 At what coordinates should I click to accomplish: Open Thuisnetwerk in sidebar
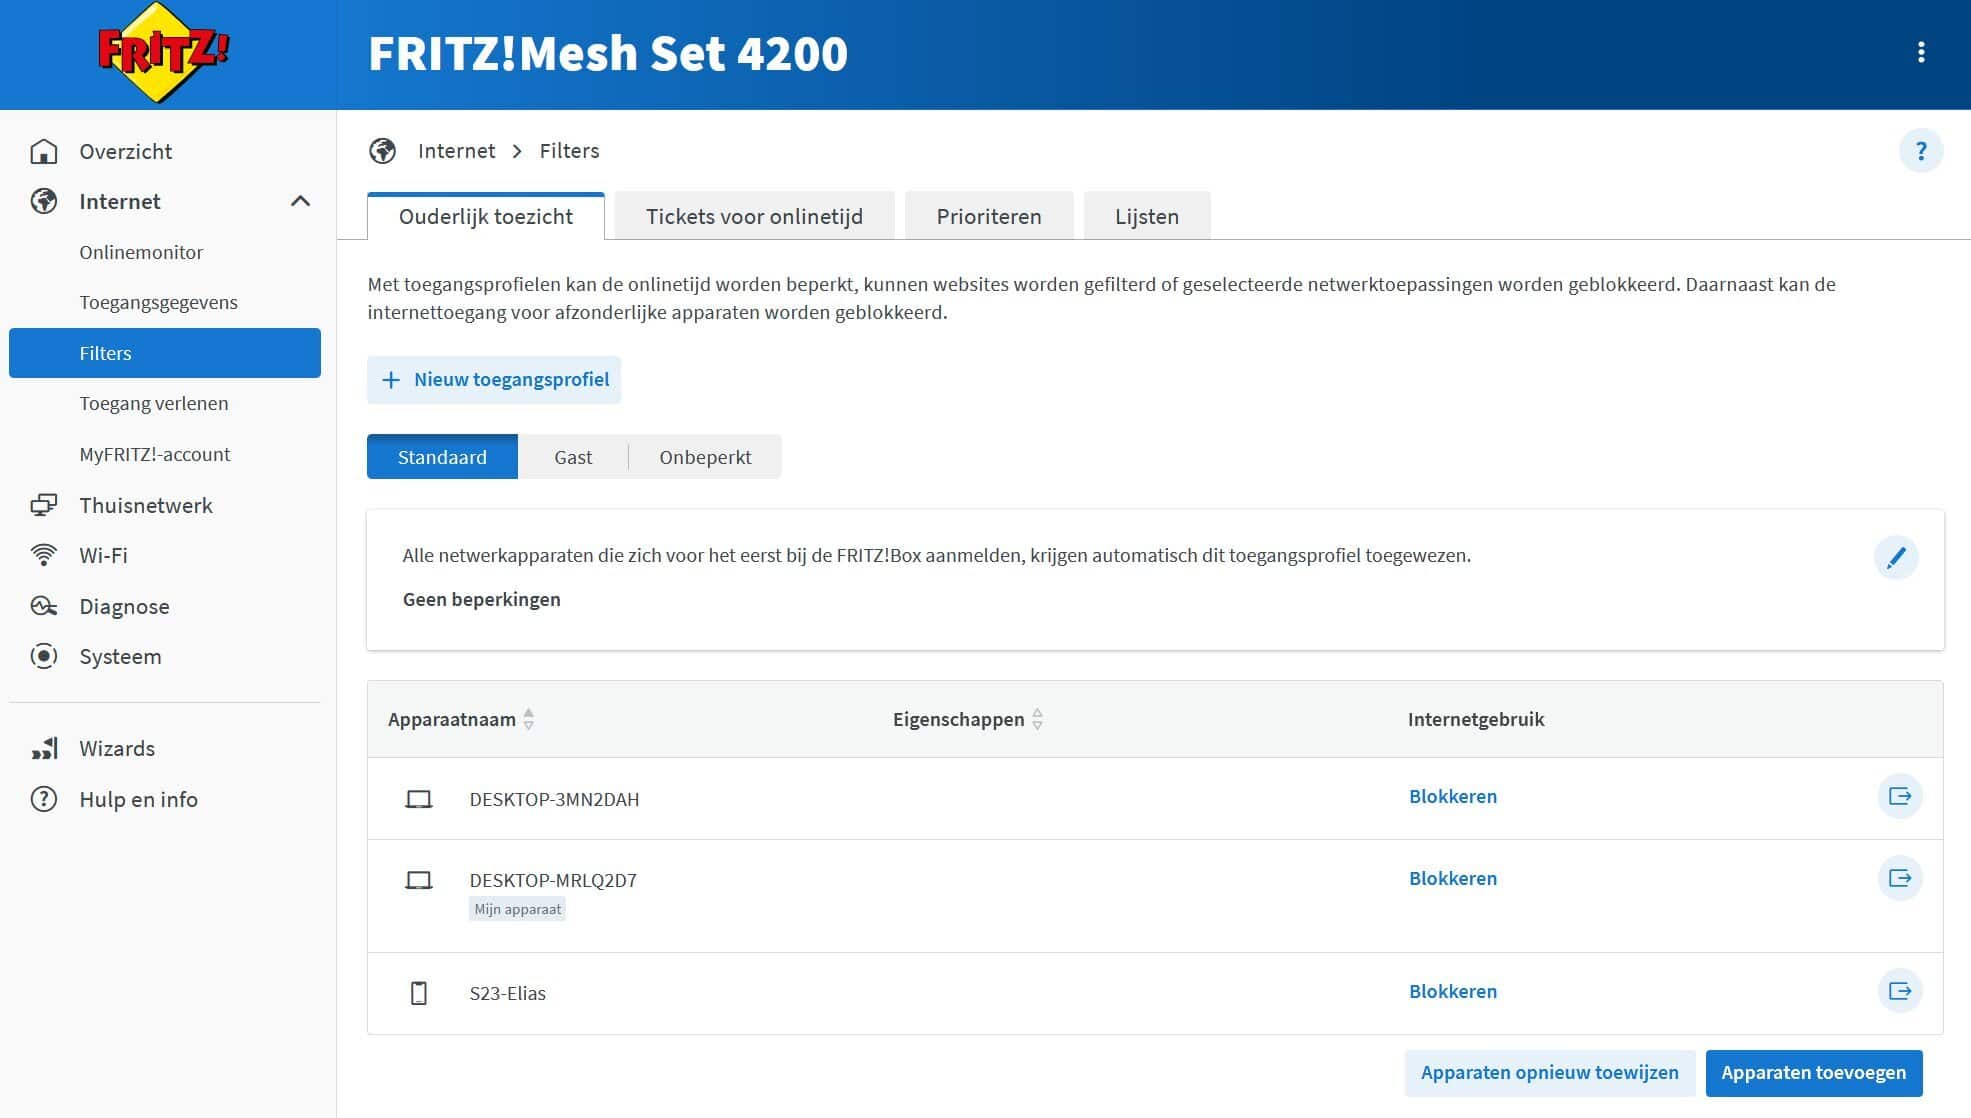pyautogui.click(x=146, y=505)
